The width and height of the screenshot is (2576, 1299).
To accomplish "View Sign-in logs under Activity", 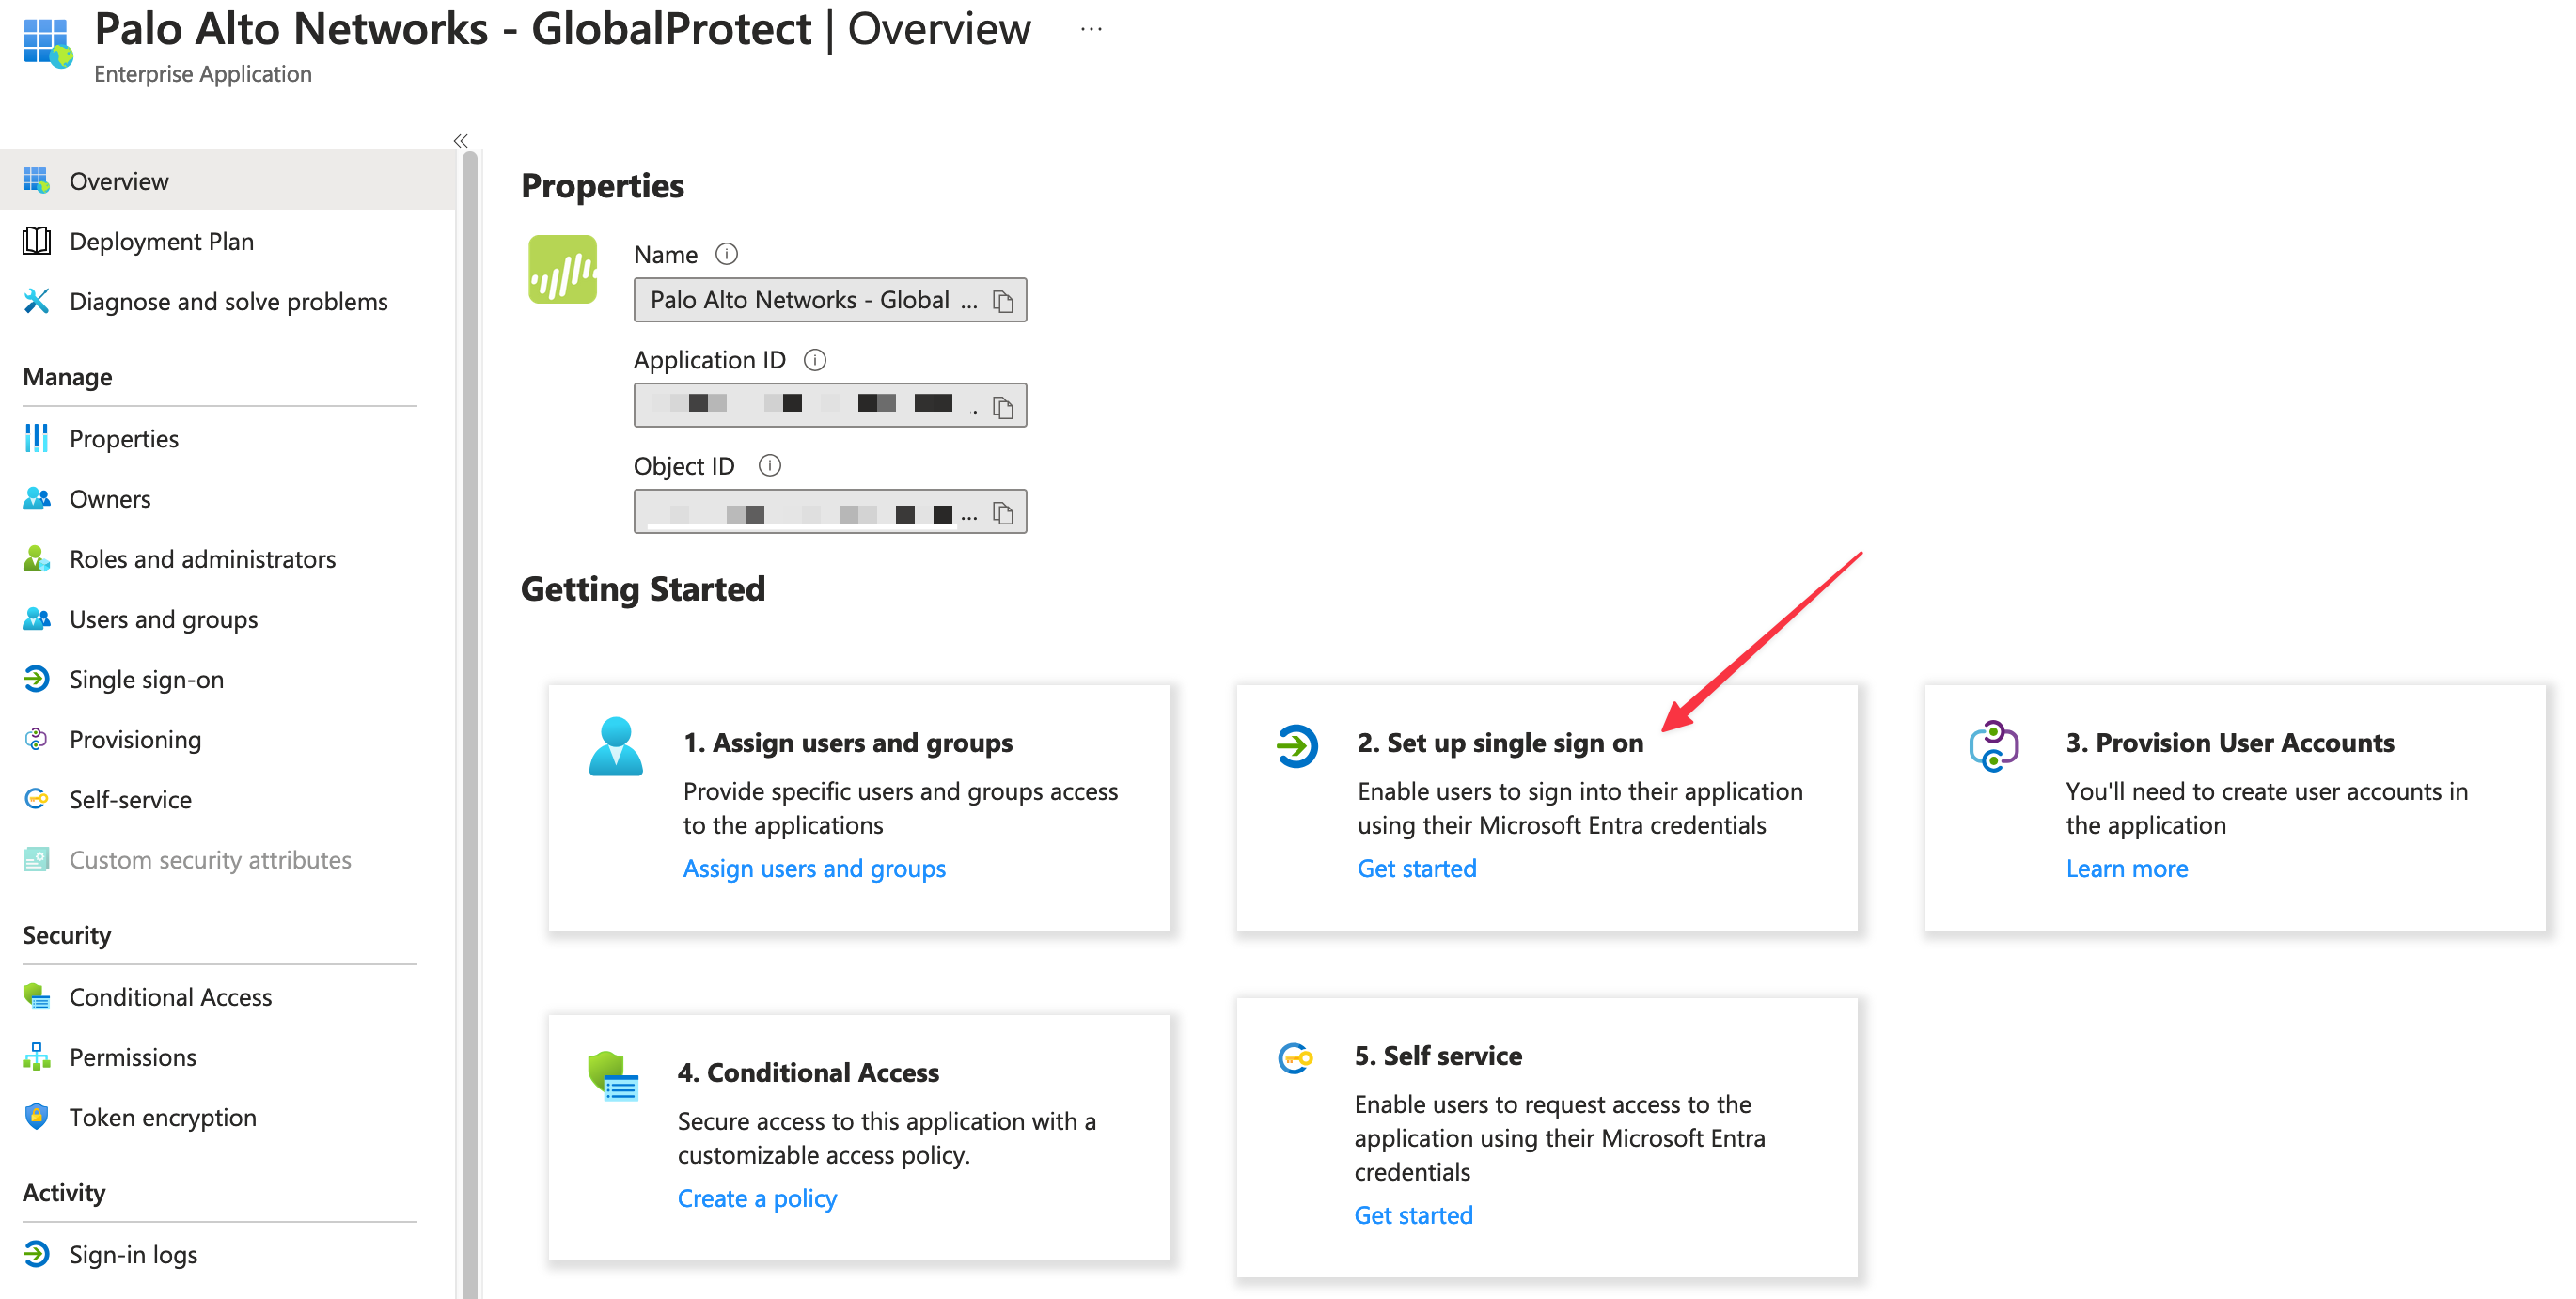I will [133, 1254].
